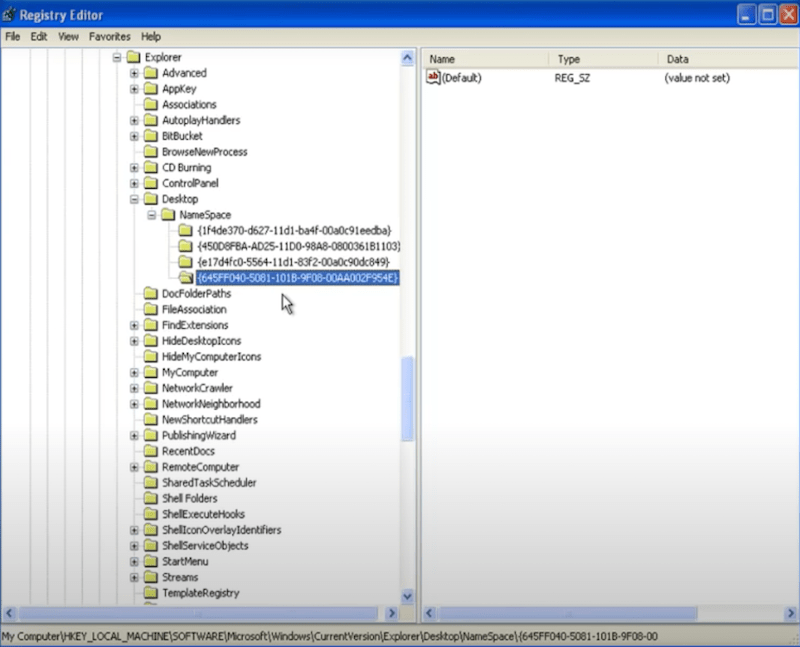Select folder icon of {1f4de370-d627-11d1-ba4f-00a0c91eedba}

click(x=185, y=231)
